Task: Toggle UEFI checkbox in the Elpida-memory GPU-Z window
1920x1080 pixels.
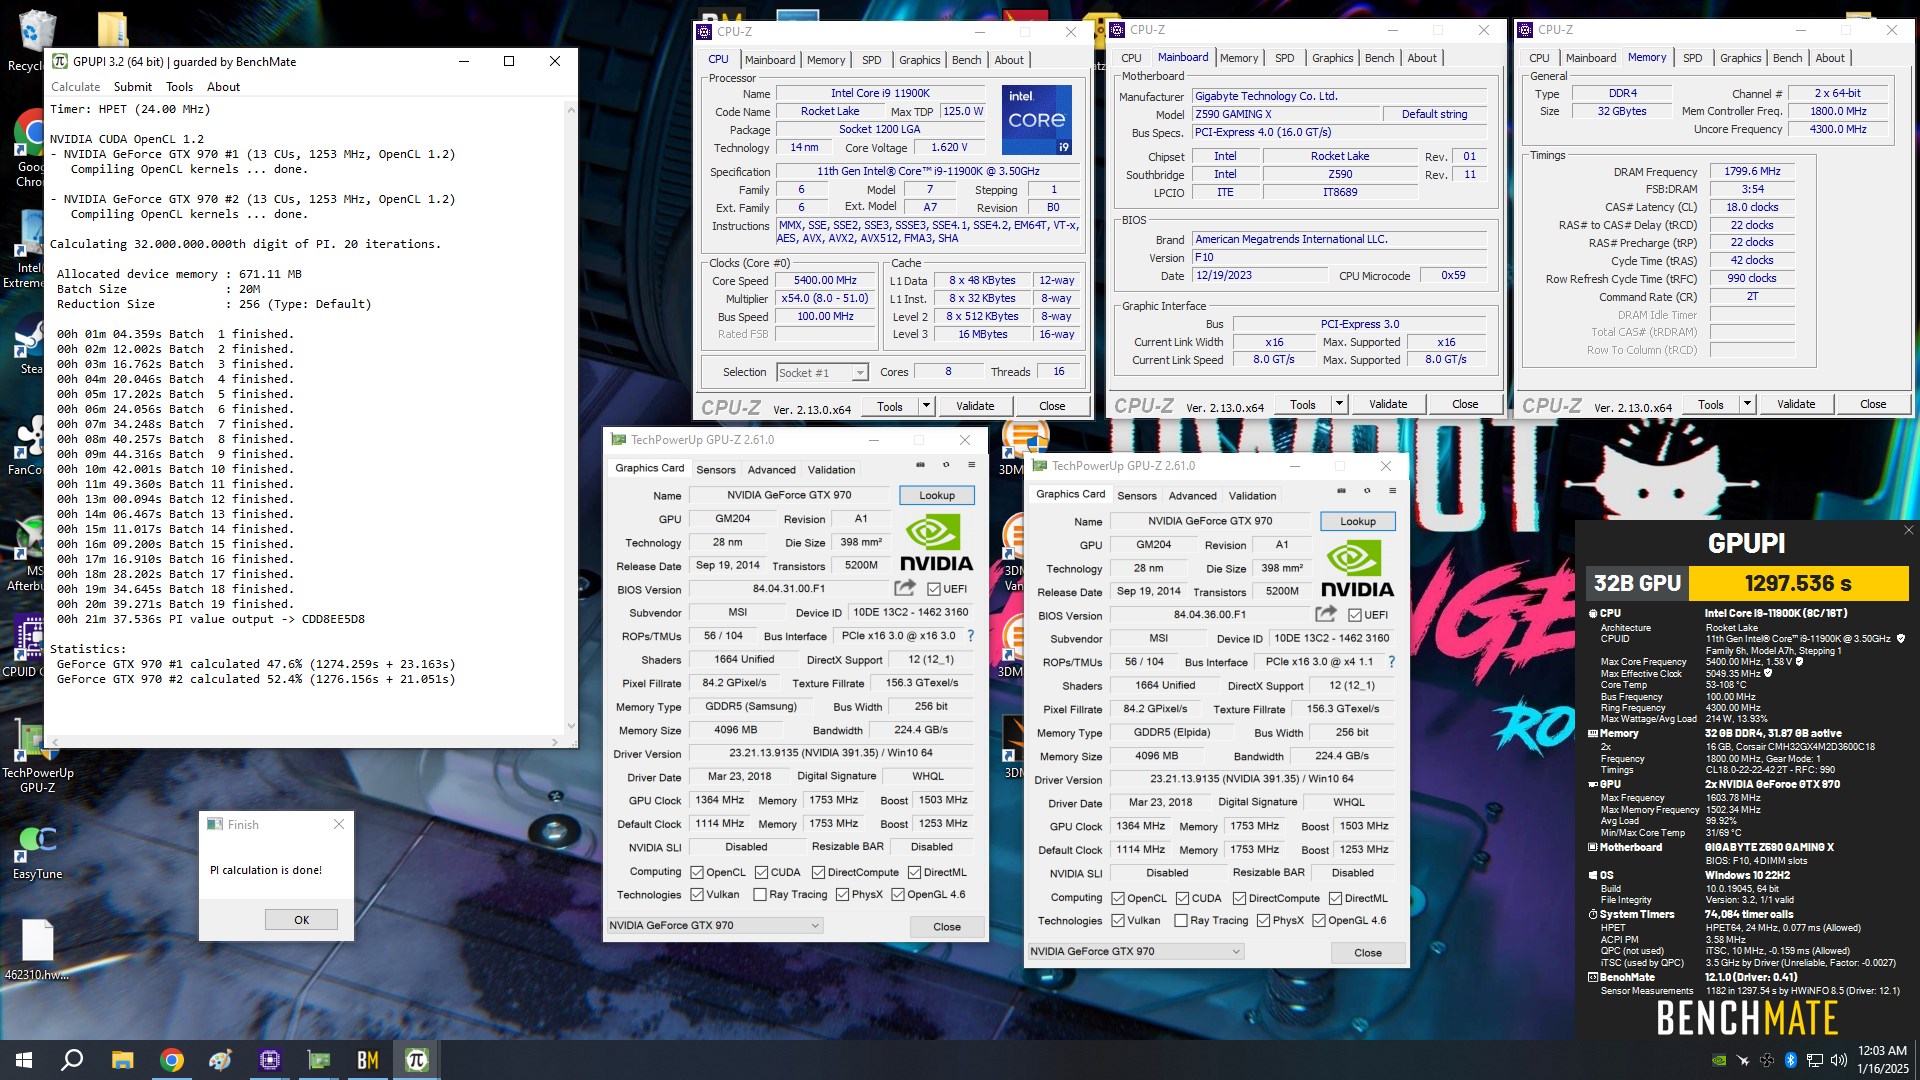Action: point(1355,615)
